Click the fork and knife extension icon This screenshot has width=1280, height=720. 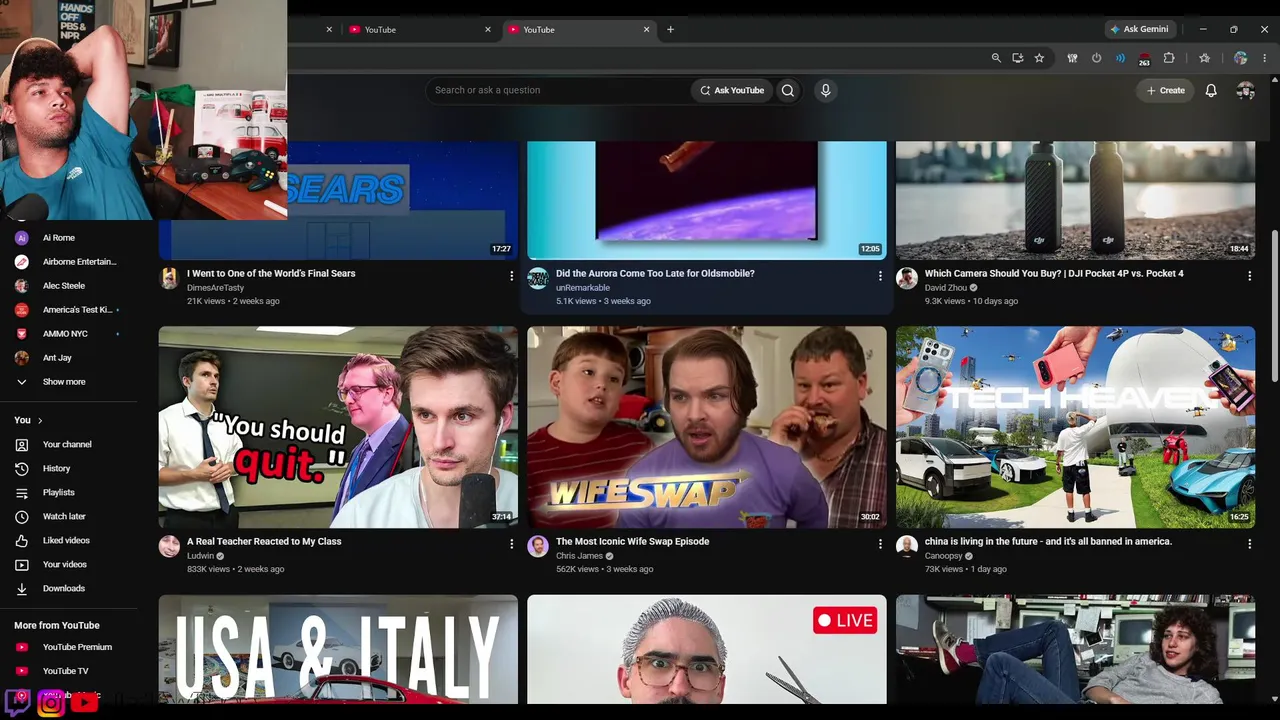1072,58
